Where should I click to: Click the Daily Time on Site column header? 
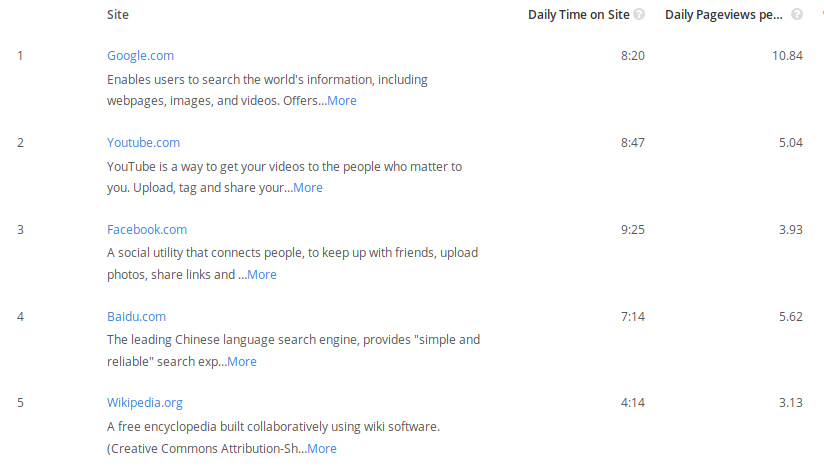pos(579,15)
